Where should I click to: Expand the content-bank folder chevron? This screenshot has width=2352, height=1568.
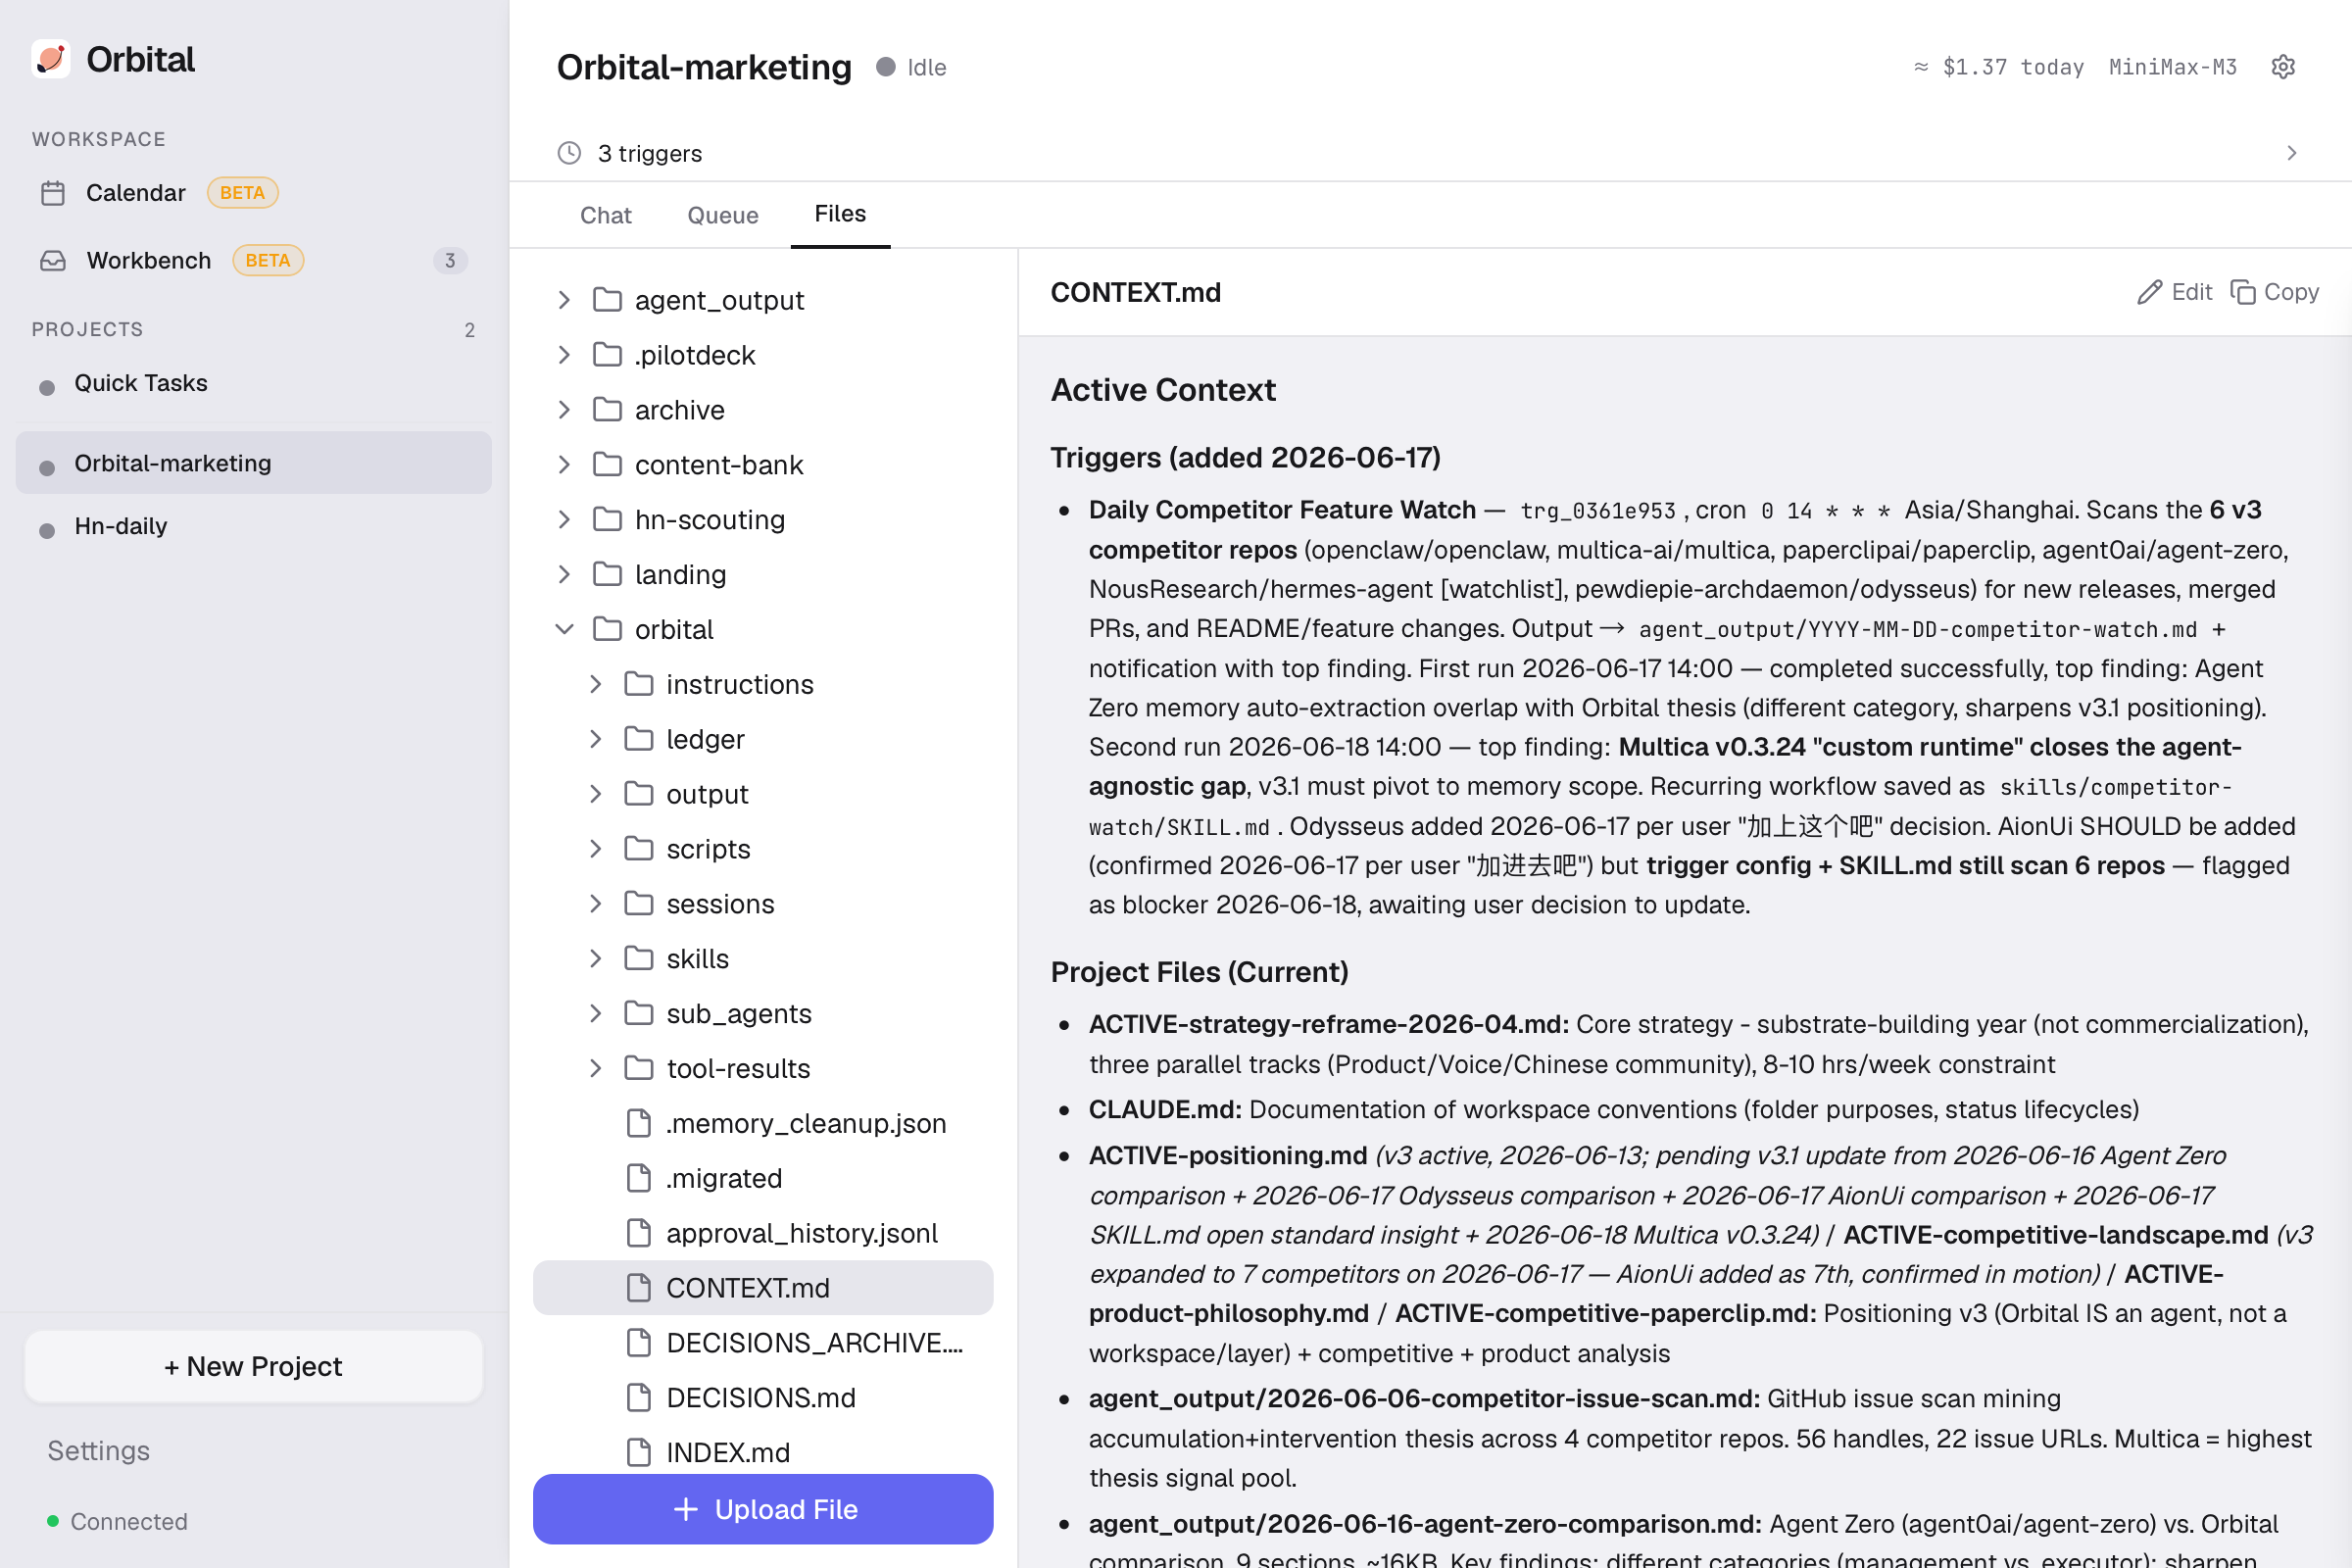pyautogui.click(x=565, y=465)
